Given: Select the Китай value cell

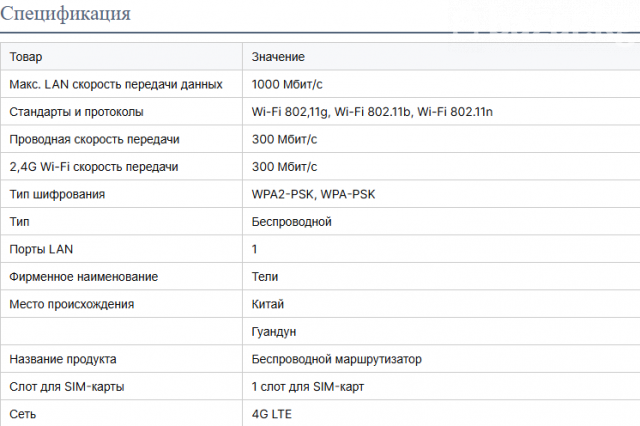Looking at the screenshot, I should [268, 304].
